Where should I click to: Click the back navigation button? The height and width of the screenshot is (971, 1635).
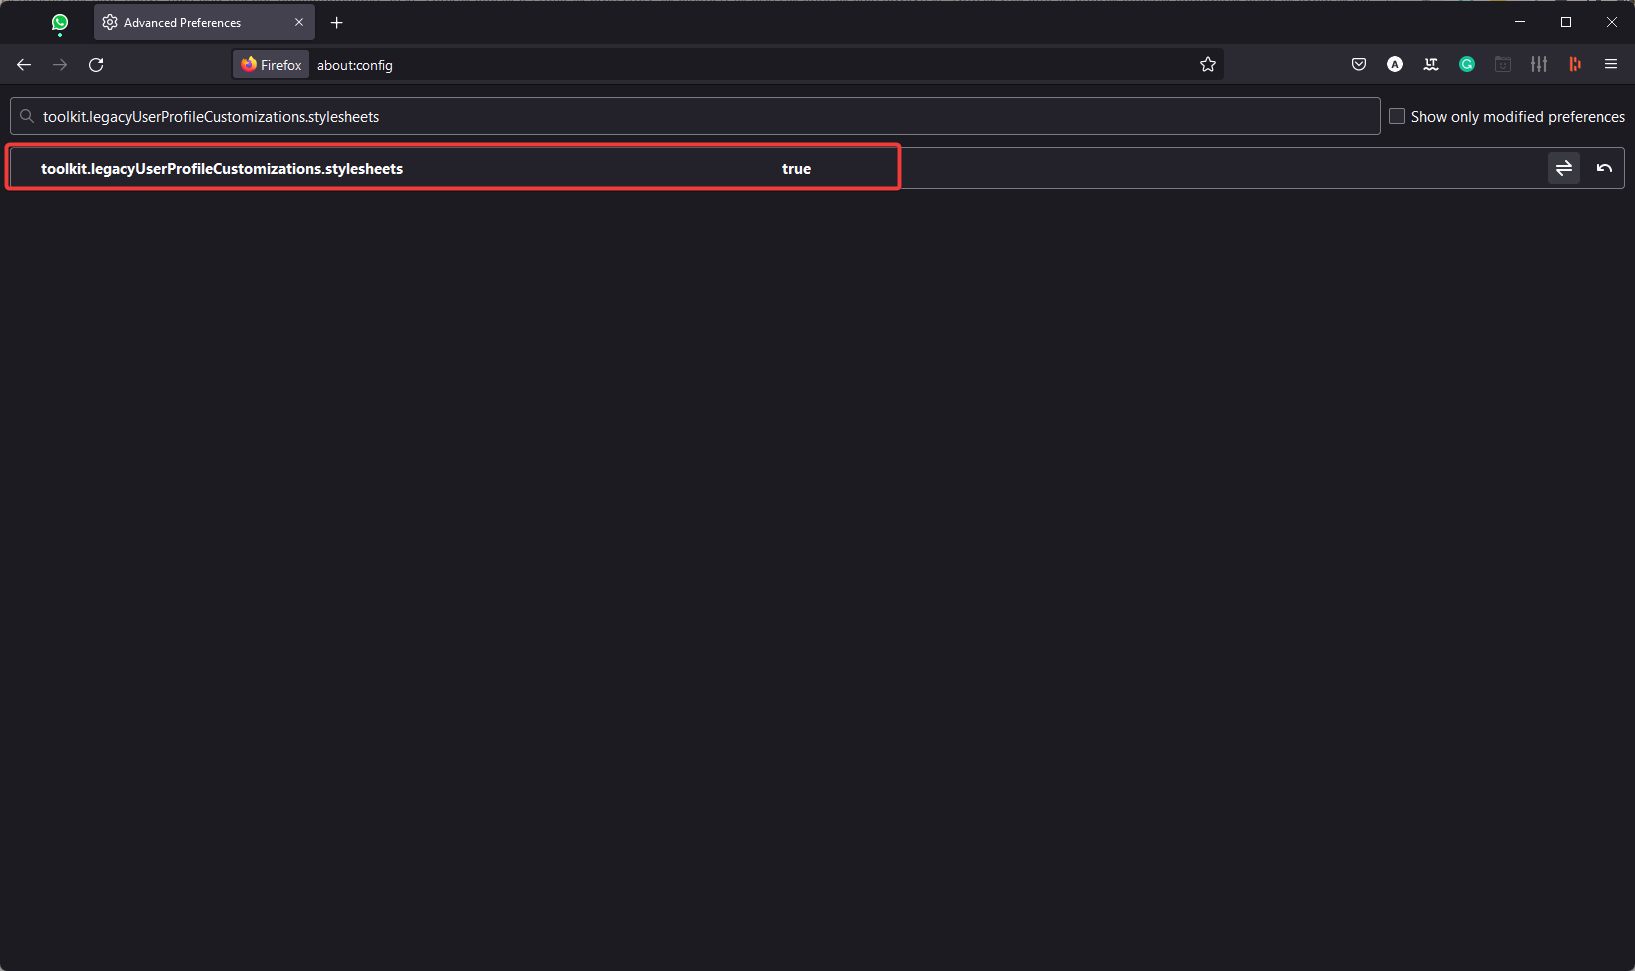pos(23,64)
